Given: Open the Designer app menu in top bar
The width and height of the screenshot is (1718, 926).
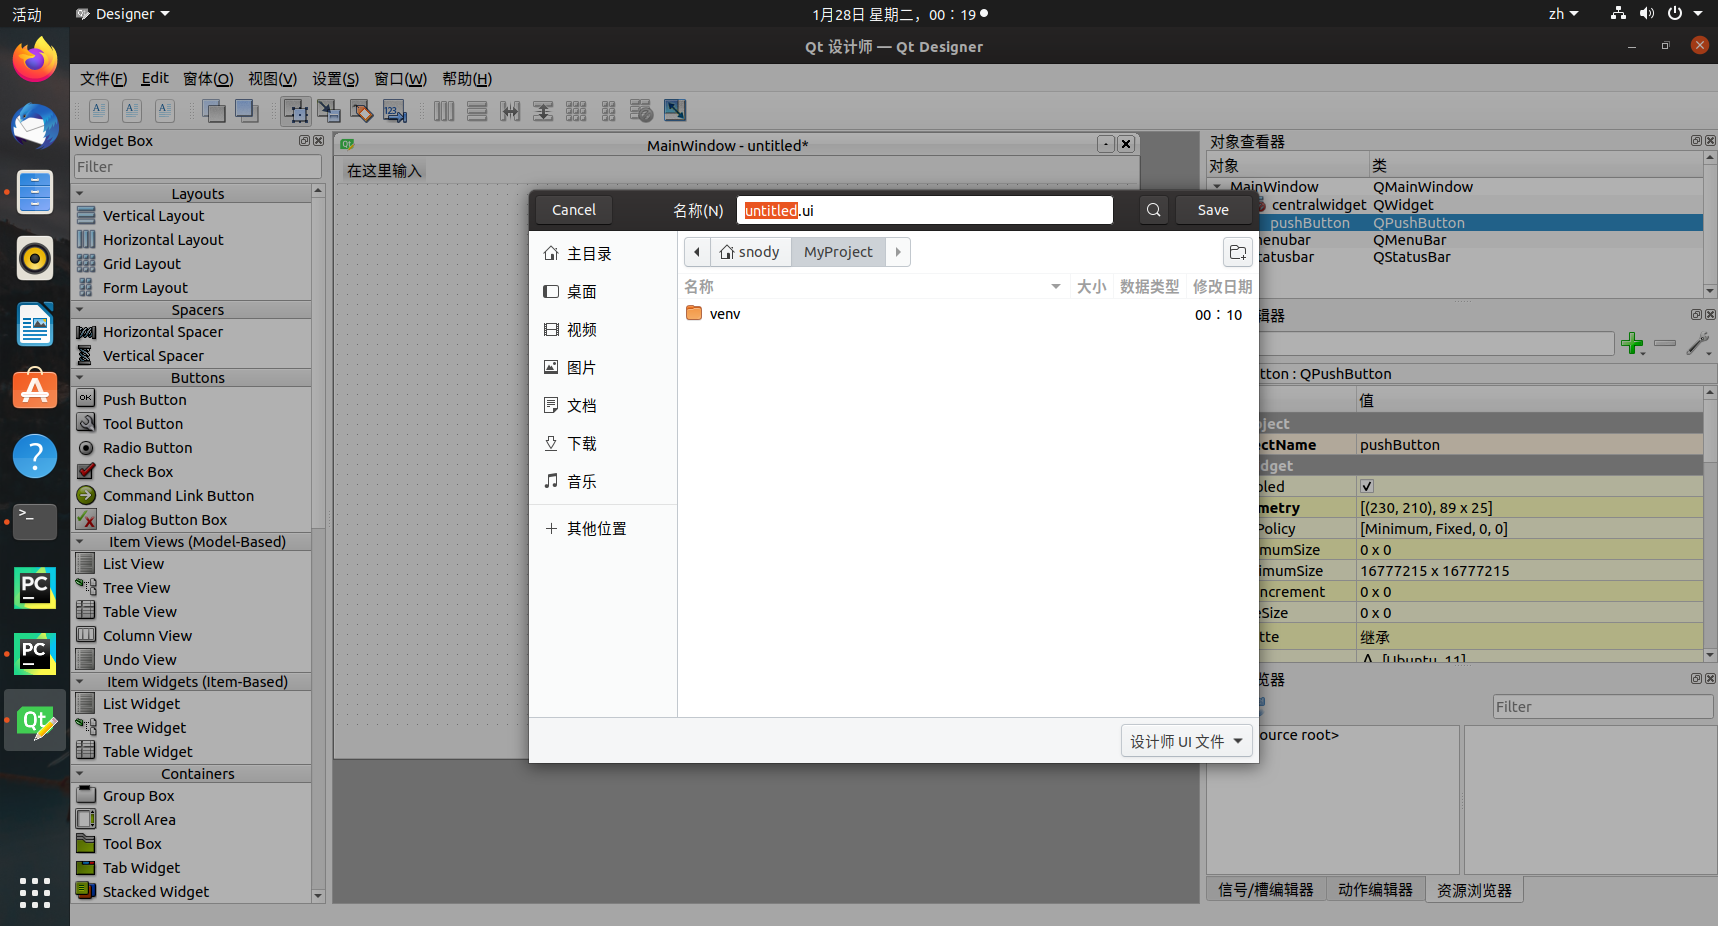Looking at the screenshot, I should coord(123,14).
